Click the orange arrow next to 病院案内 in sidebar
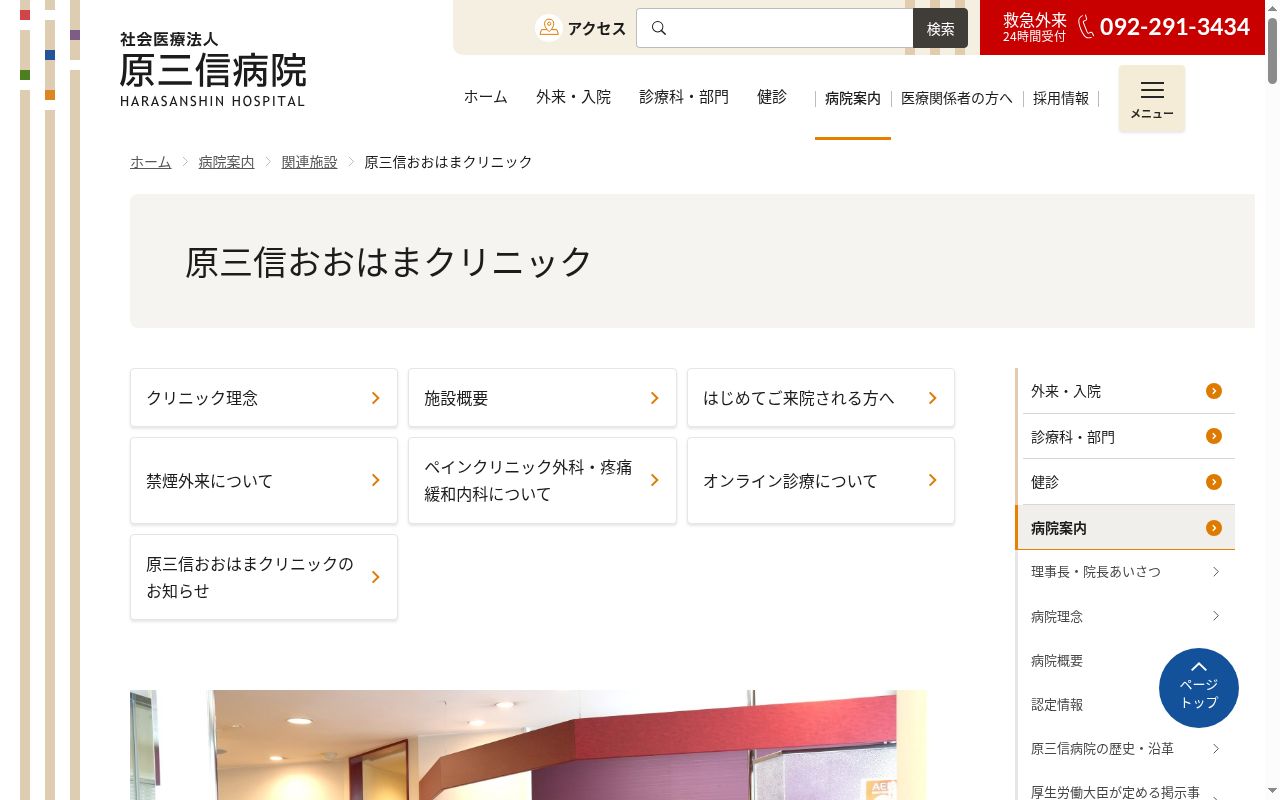Viewport: 1280px width, 800px height. coord(1214,528)
